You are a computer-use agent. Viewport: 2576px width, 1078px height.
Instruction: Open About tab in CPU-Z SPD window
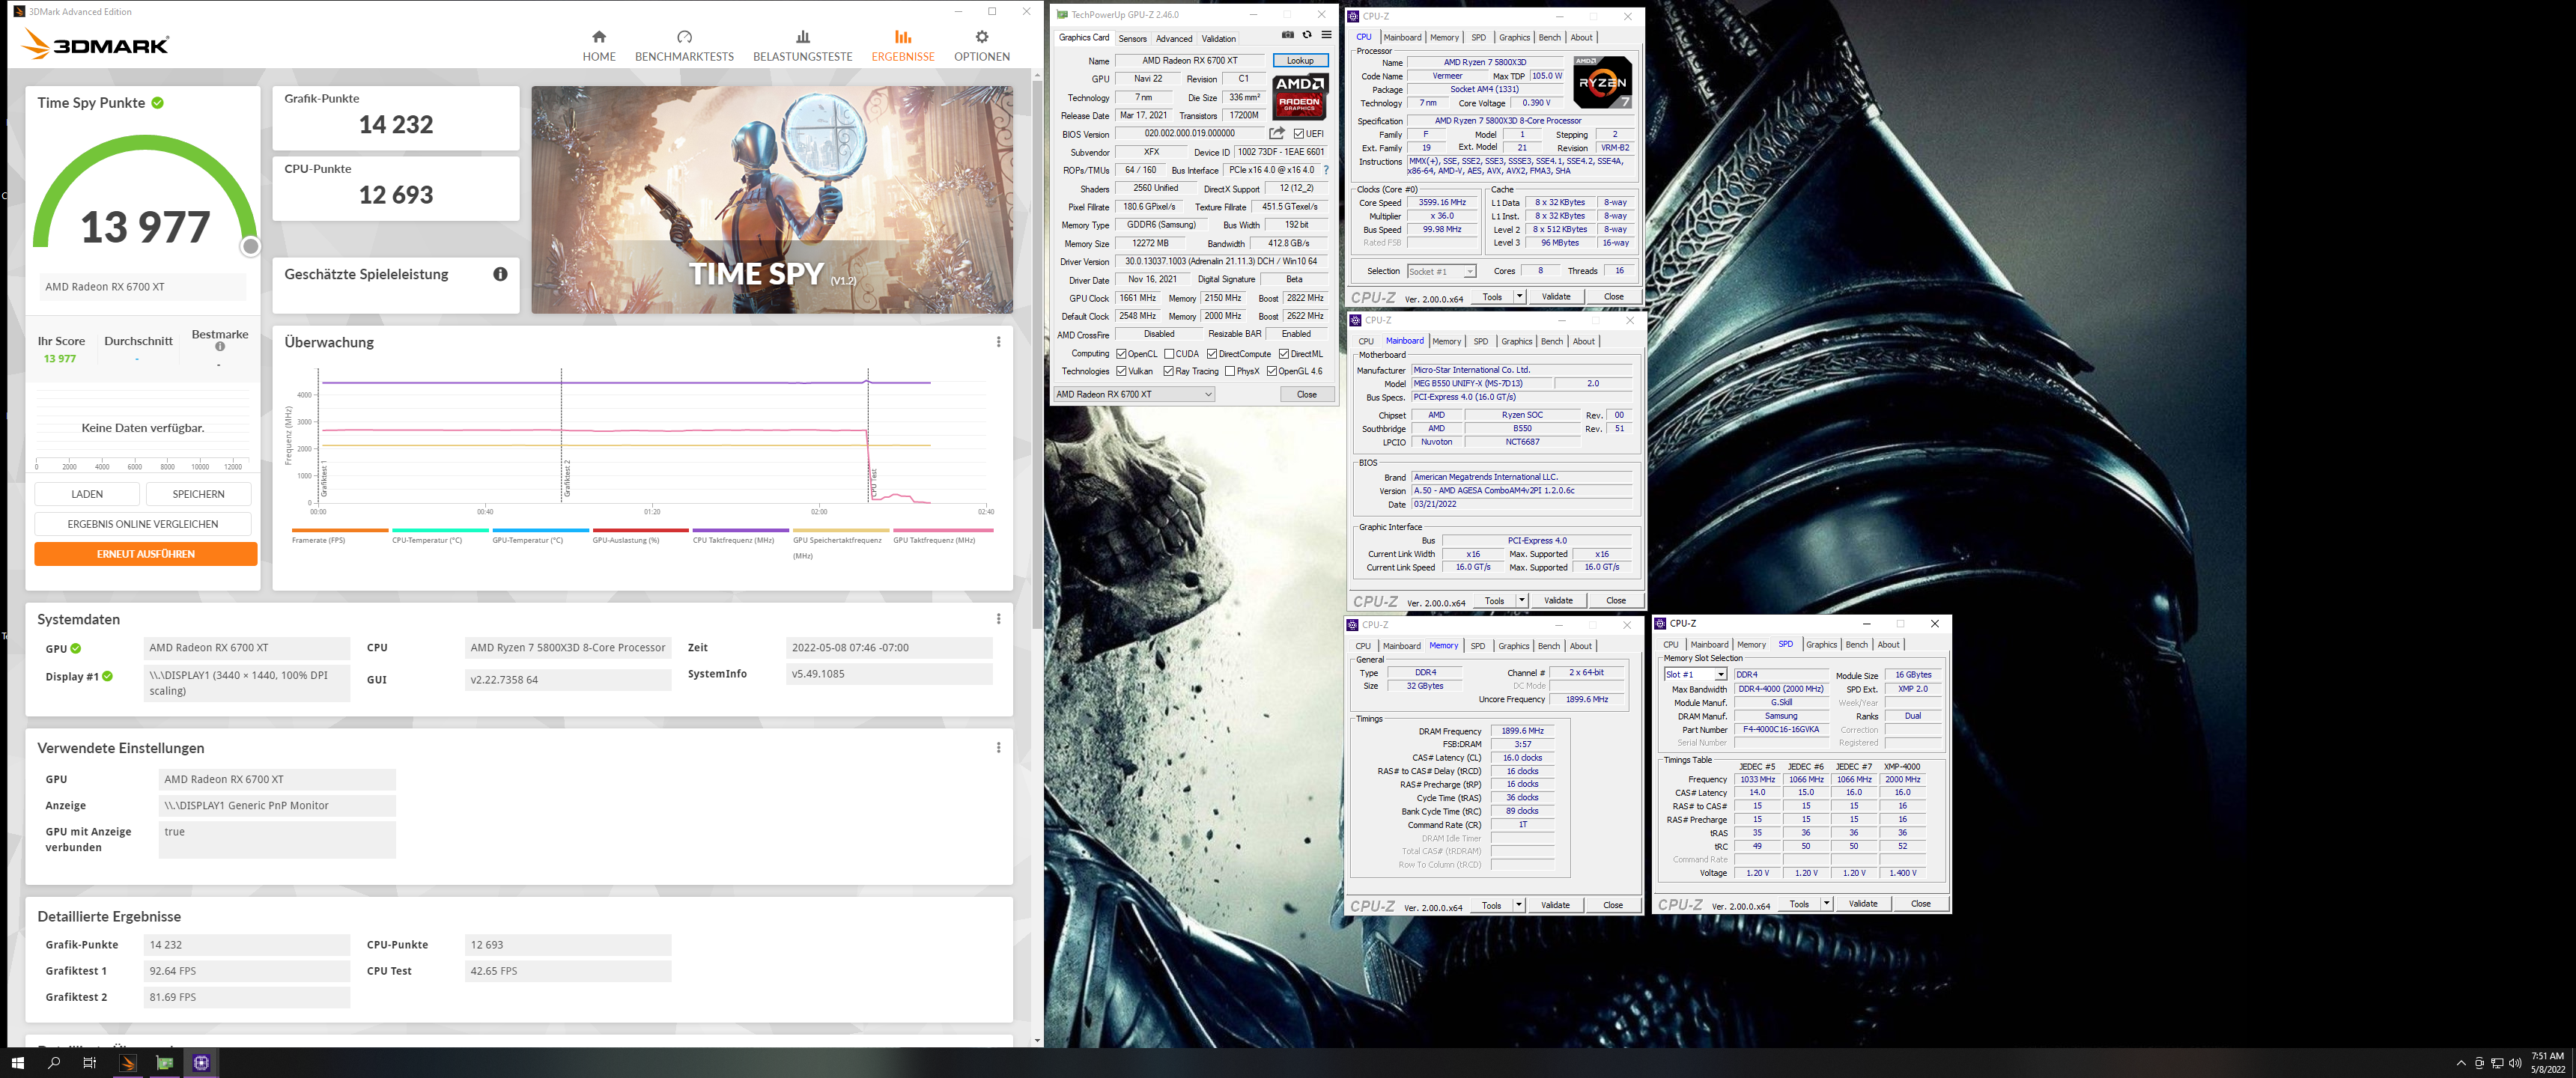point(1888,645)
